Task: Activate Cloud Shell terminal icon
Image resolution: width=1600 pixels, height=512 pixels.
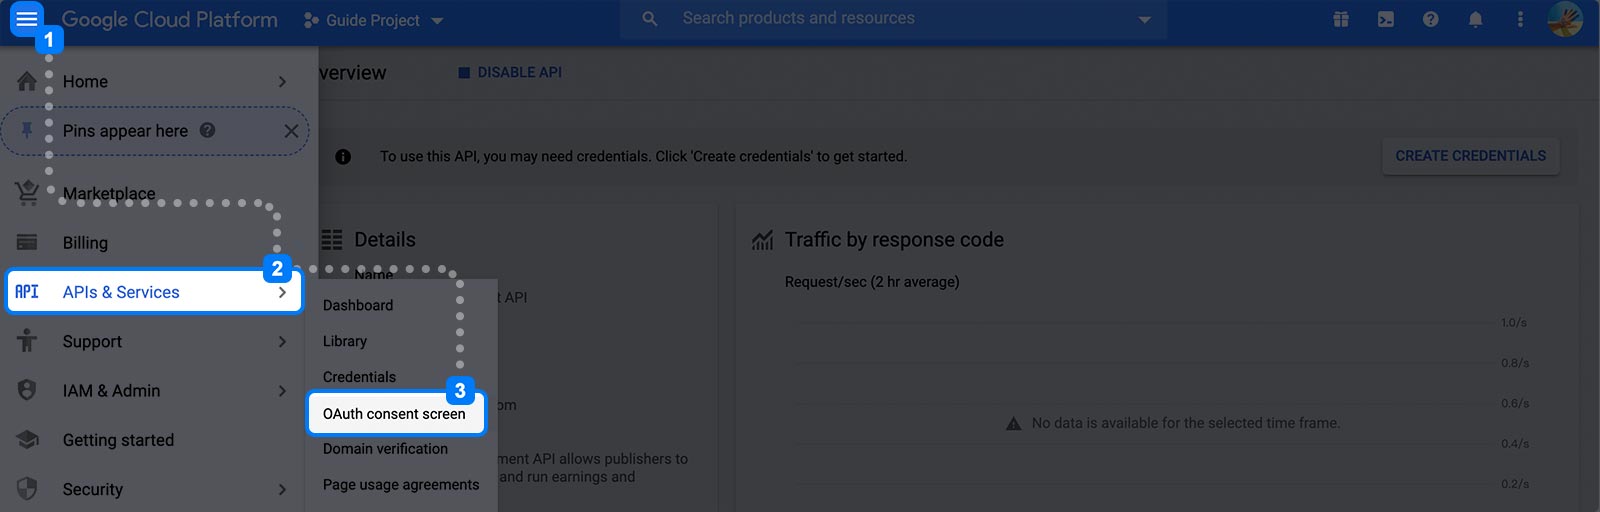Action: click(1386, 19)
